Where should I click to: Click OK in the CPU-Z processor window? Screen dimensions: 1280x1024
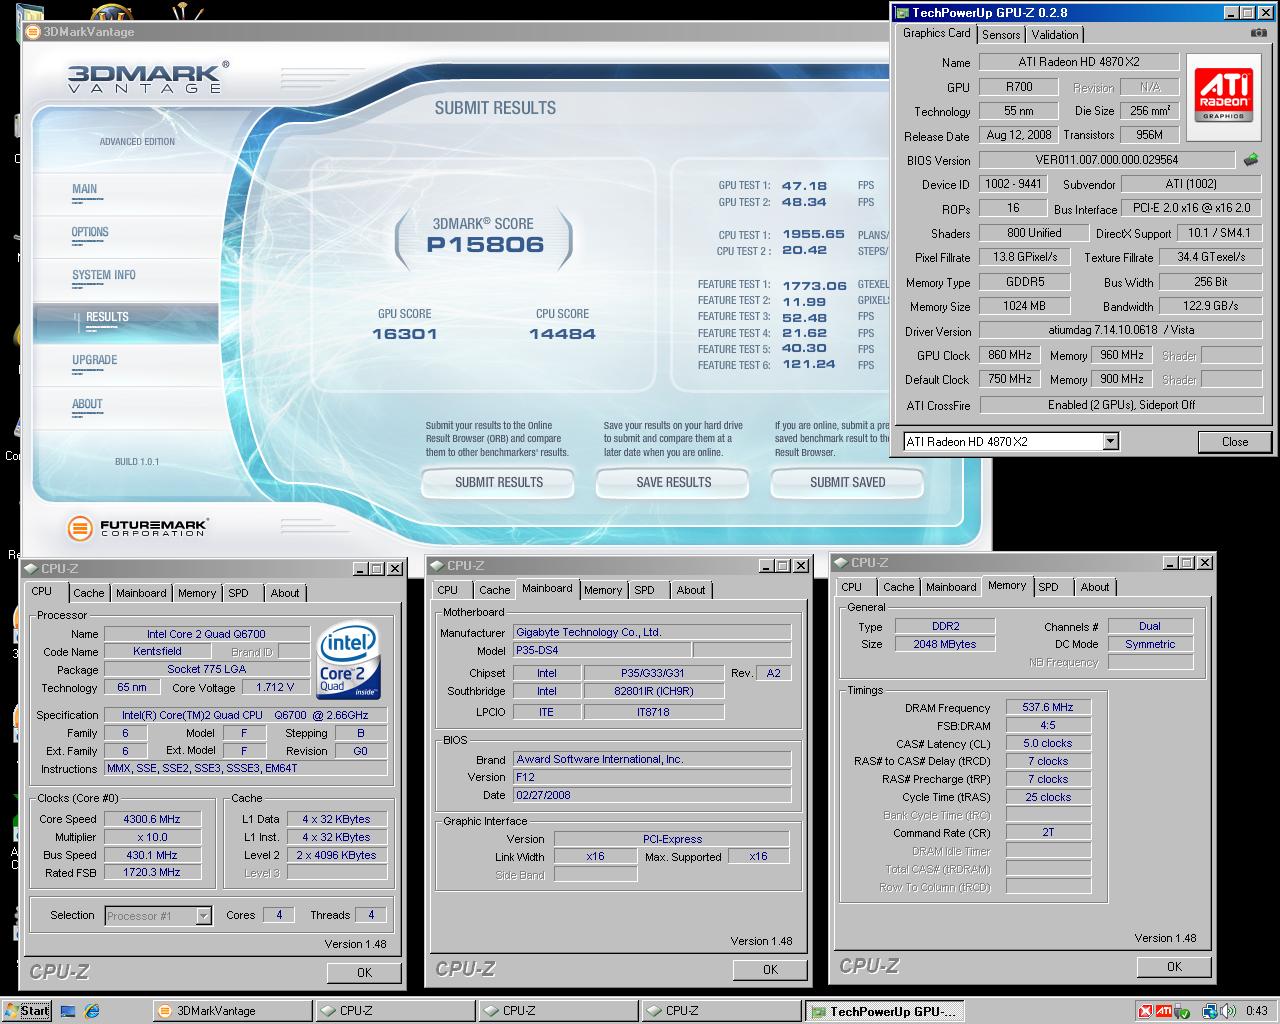tap(364, 972)
